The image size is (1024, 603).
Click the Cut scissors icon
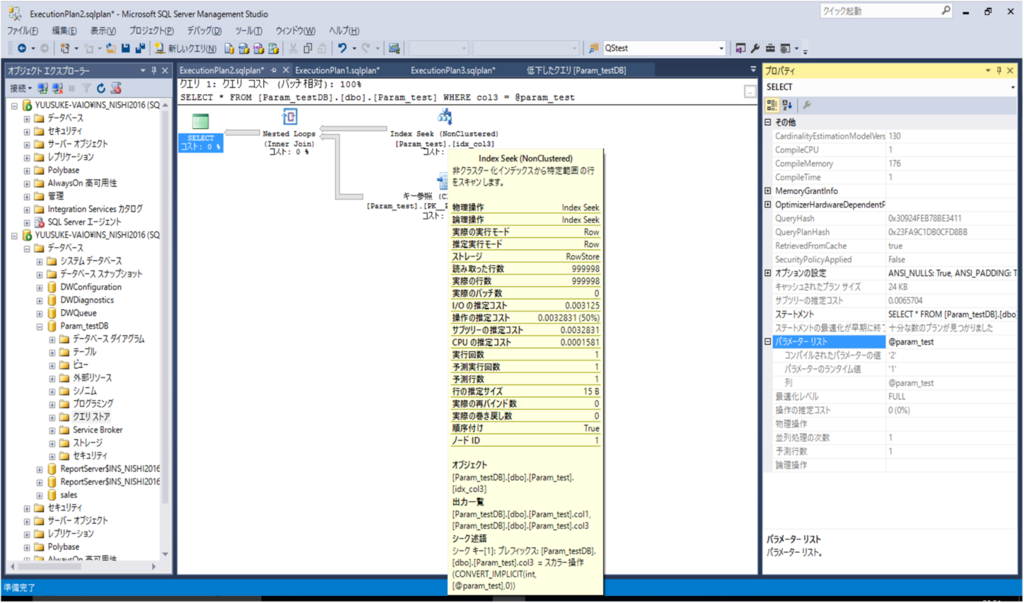point(293,48)
